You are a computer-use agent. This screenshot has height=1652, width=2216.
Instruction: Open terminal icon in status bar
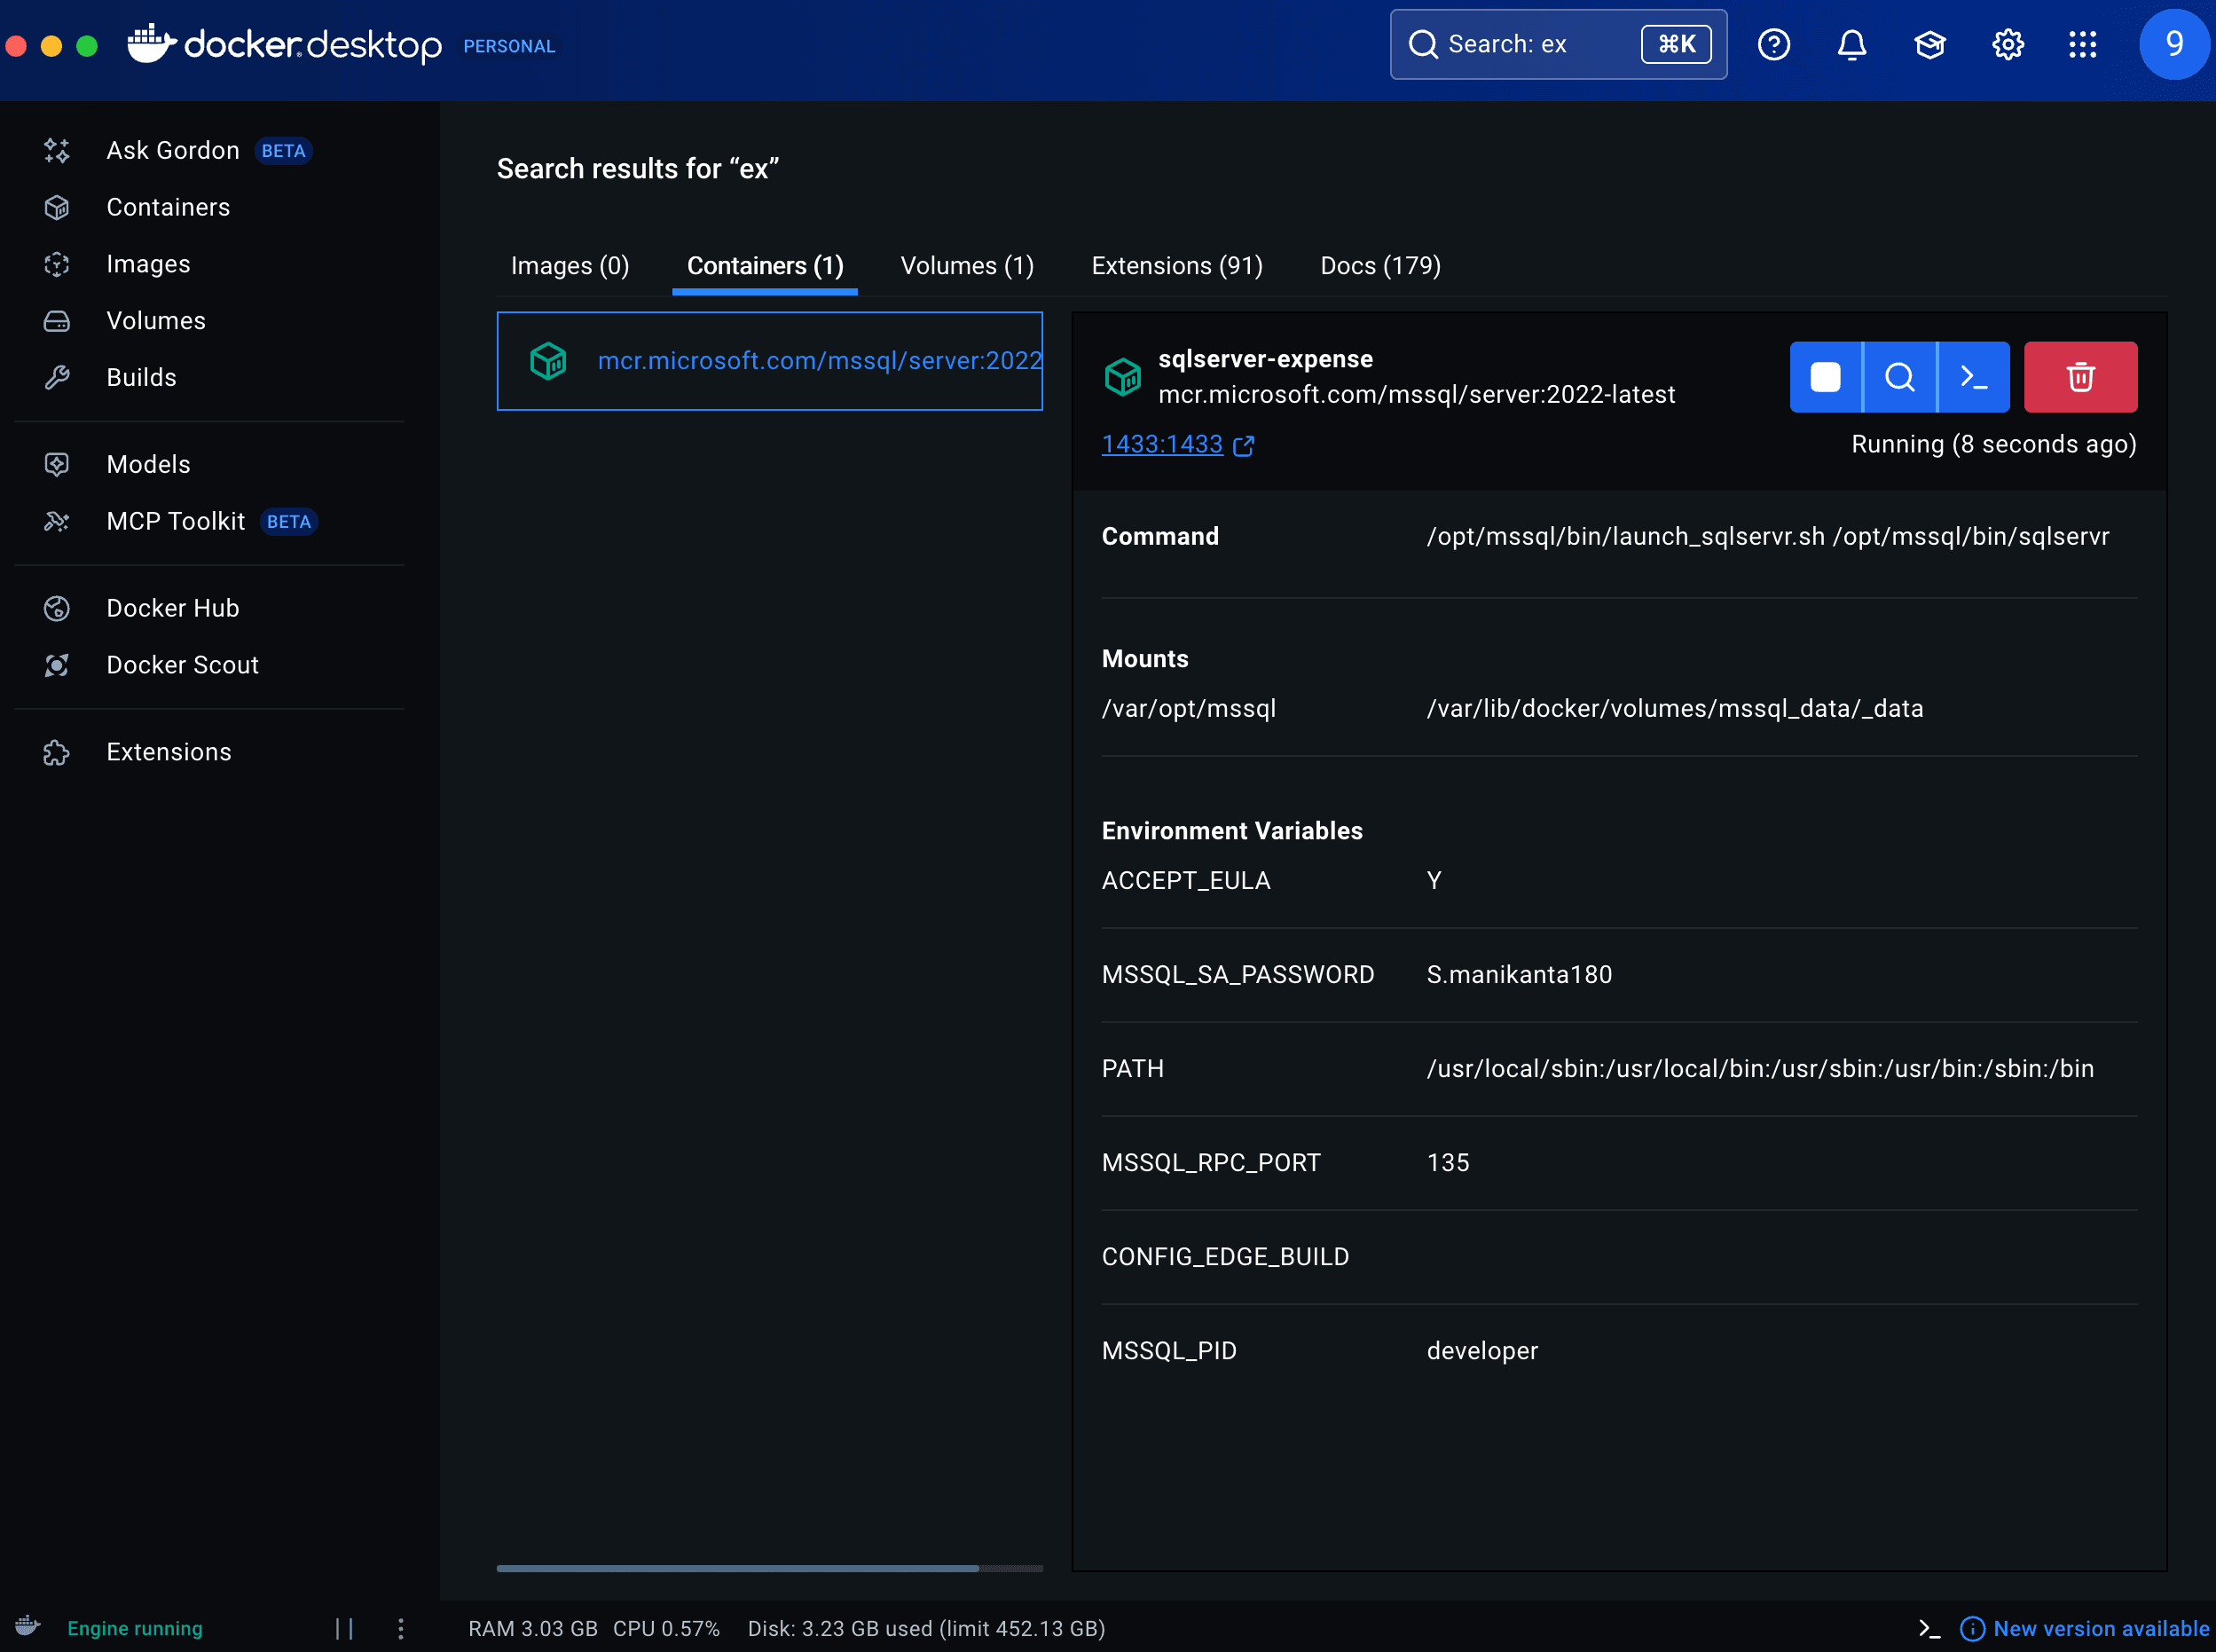[1929, 1628]
